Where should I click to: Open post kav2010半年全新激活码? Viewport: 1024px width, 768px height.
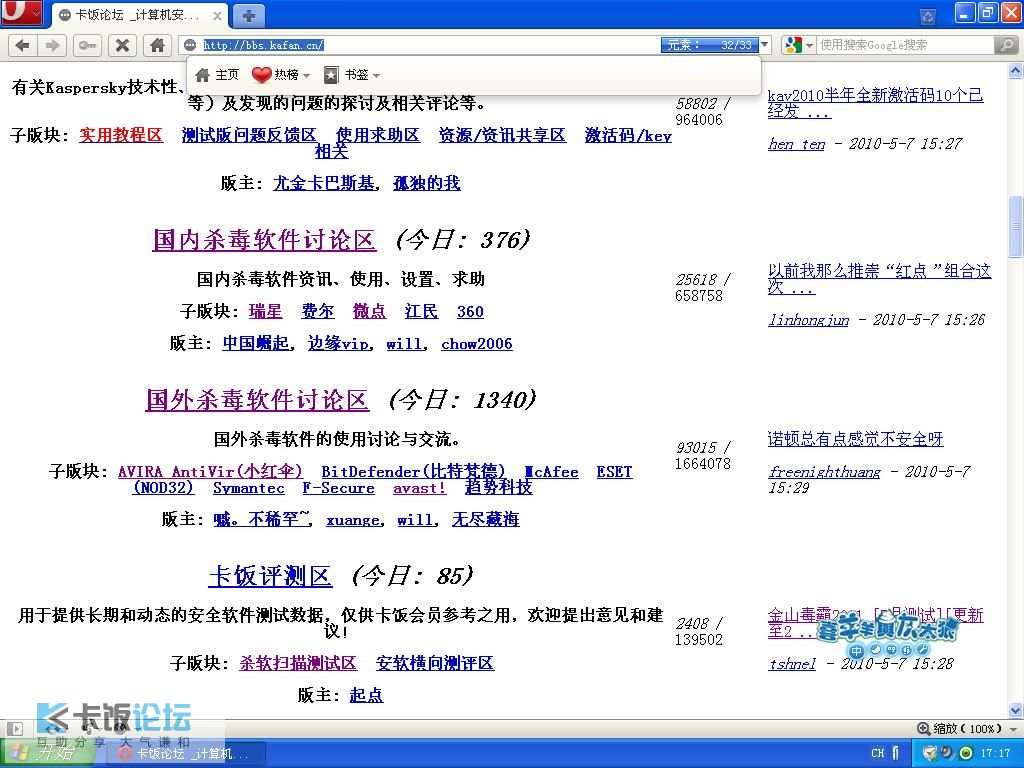coord(875,103)
